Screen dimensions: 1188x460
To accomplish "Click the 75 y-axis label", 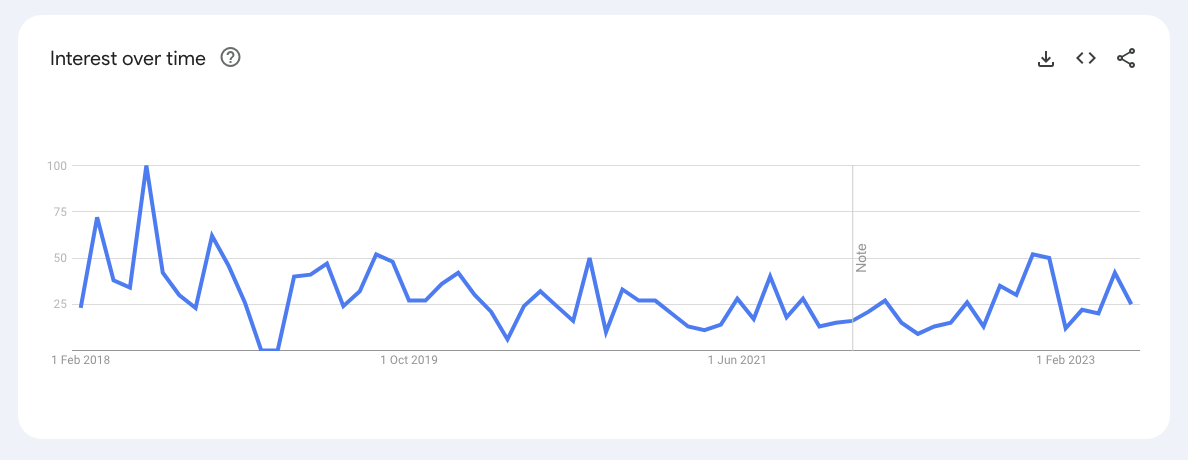I will click(59, 212).
